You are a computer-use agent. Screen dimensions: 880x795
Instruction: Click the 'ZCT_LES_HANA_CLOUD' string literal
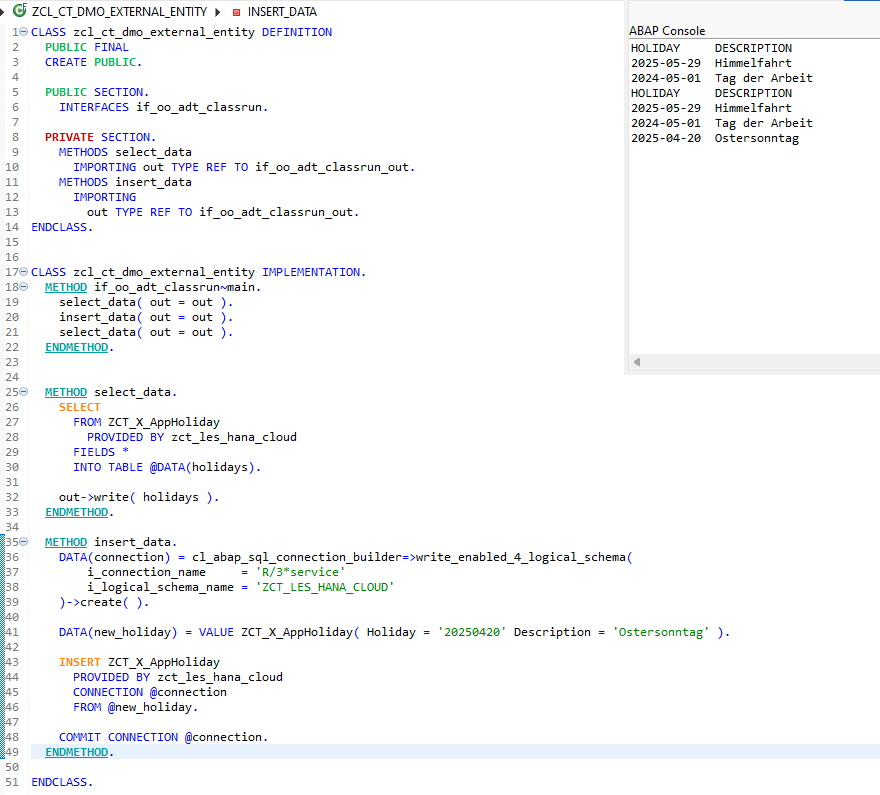325,587
